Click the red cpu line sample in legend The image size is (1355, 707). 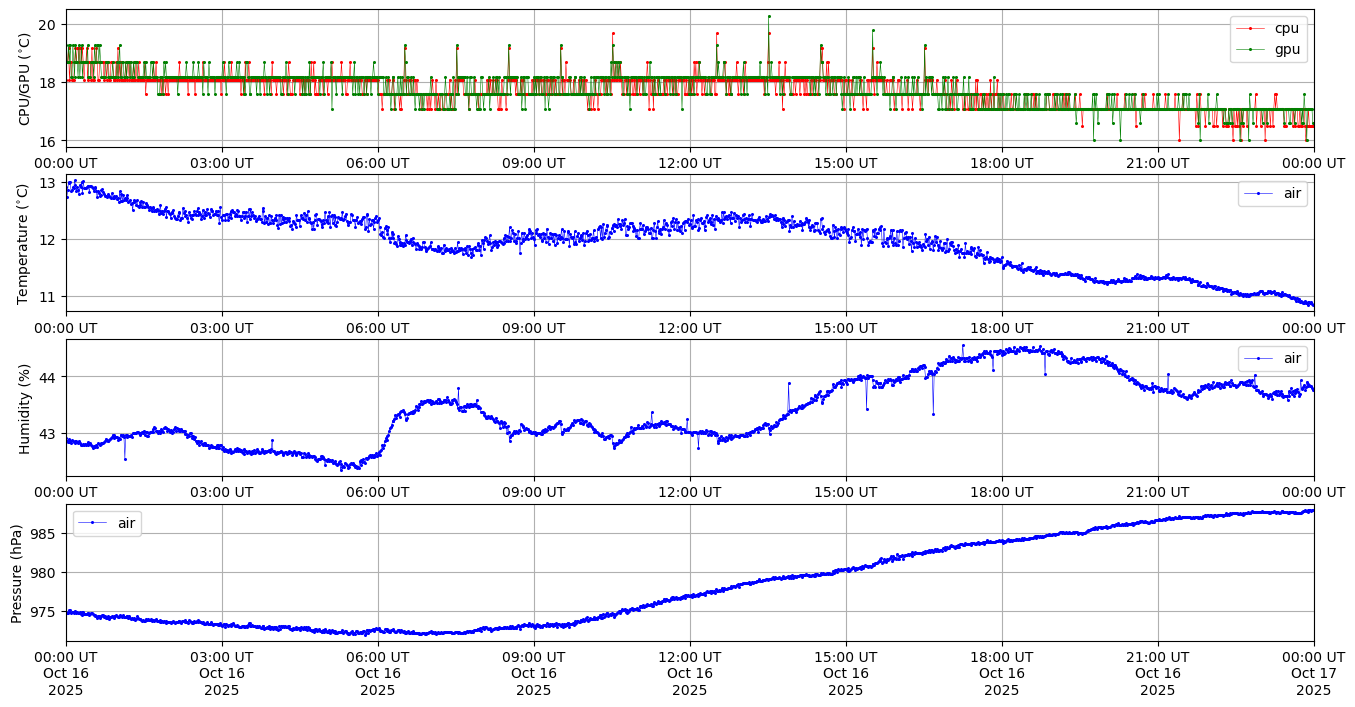(x=1250, y=28)
